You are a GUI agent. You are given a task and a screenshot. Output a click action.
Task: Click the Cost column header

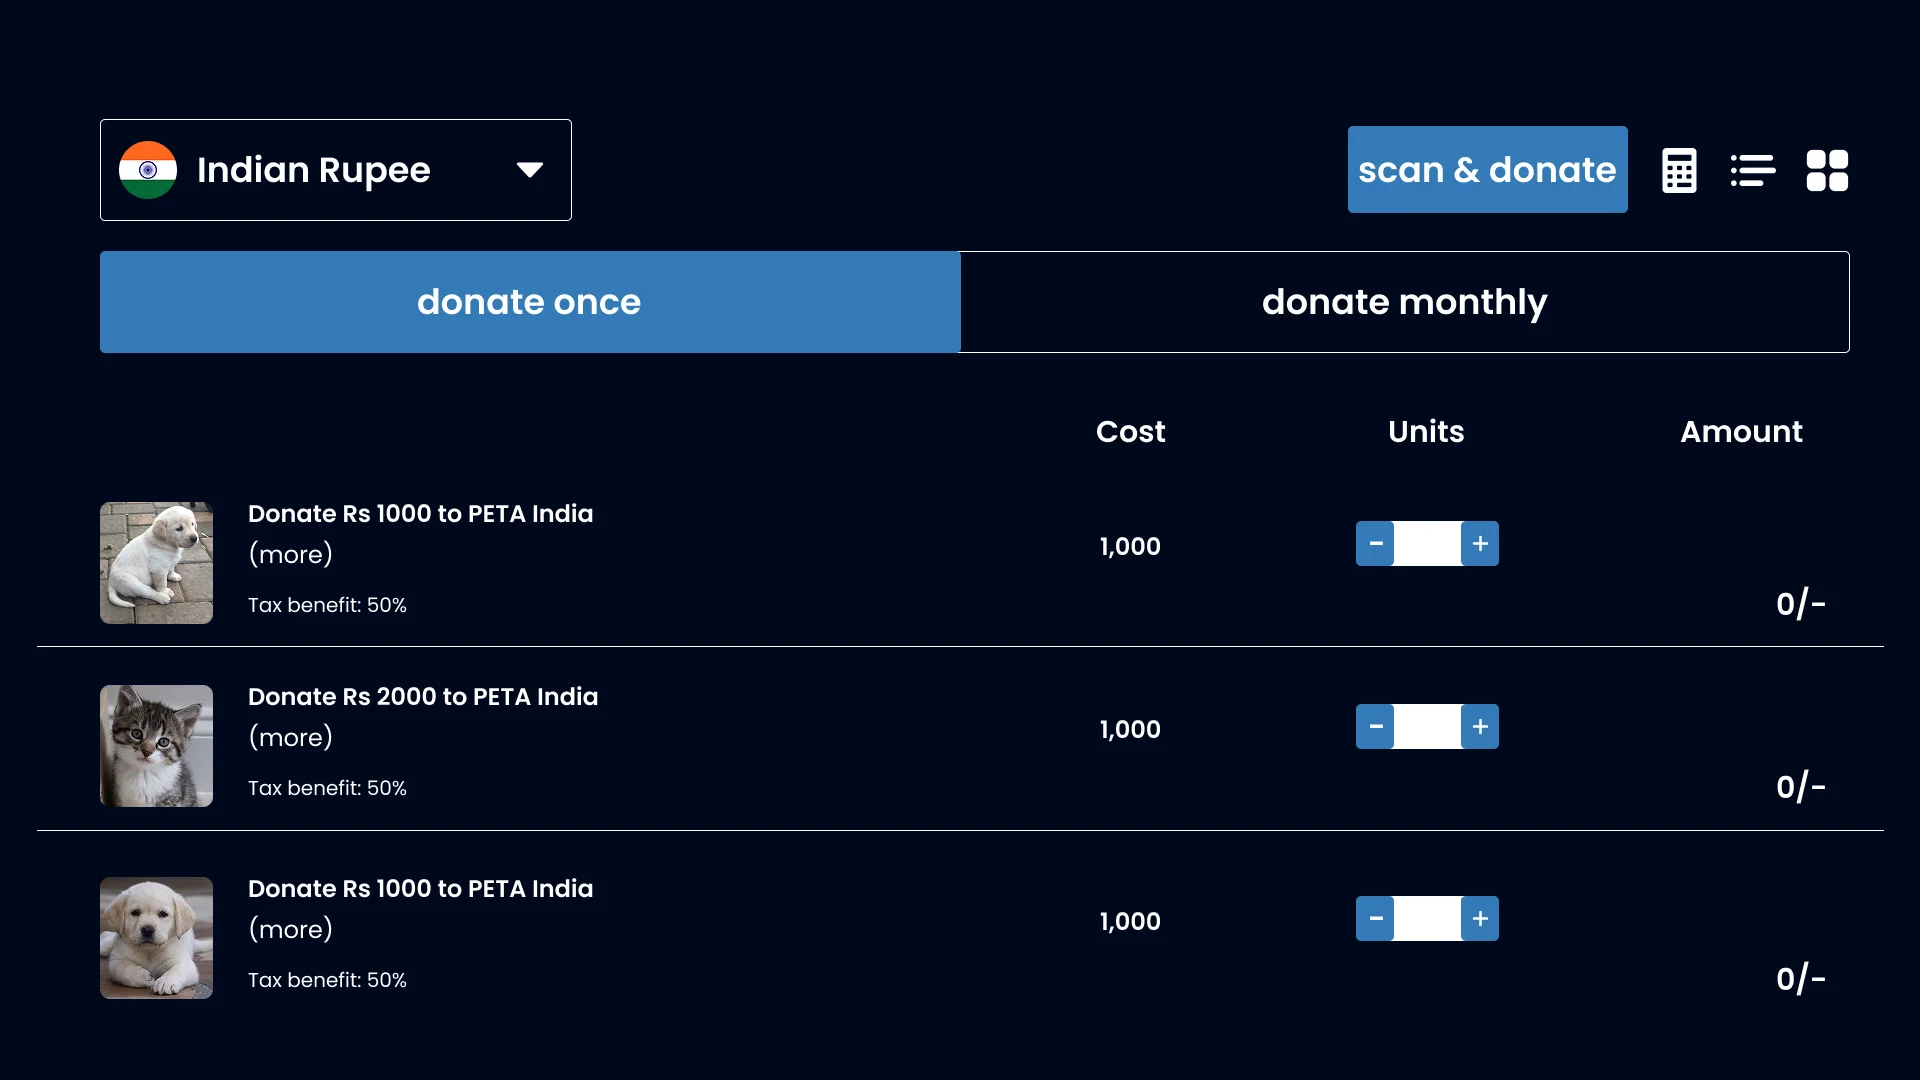[x=1130, y=432]
